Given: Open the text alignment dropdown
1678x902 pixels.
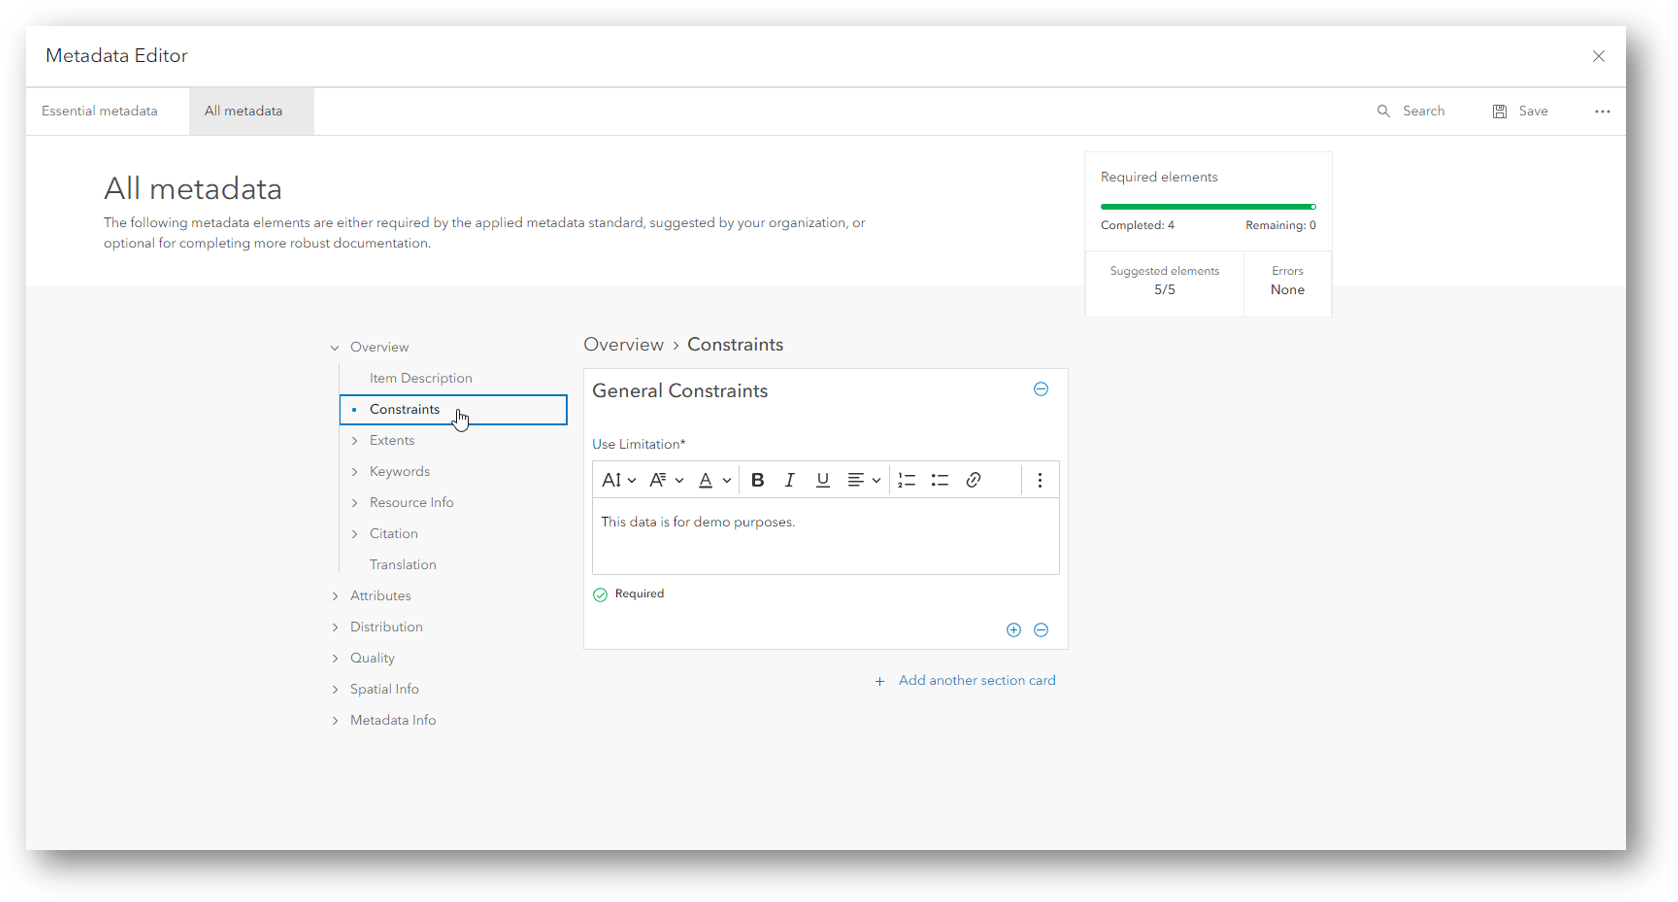Looking at the screenshot, I should click(861, 479).
